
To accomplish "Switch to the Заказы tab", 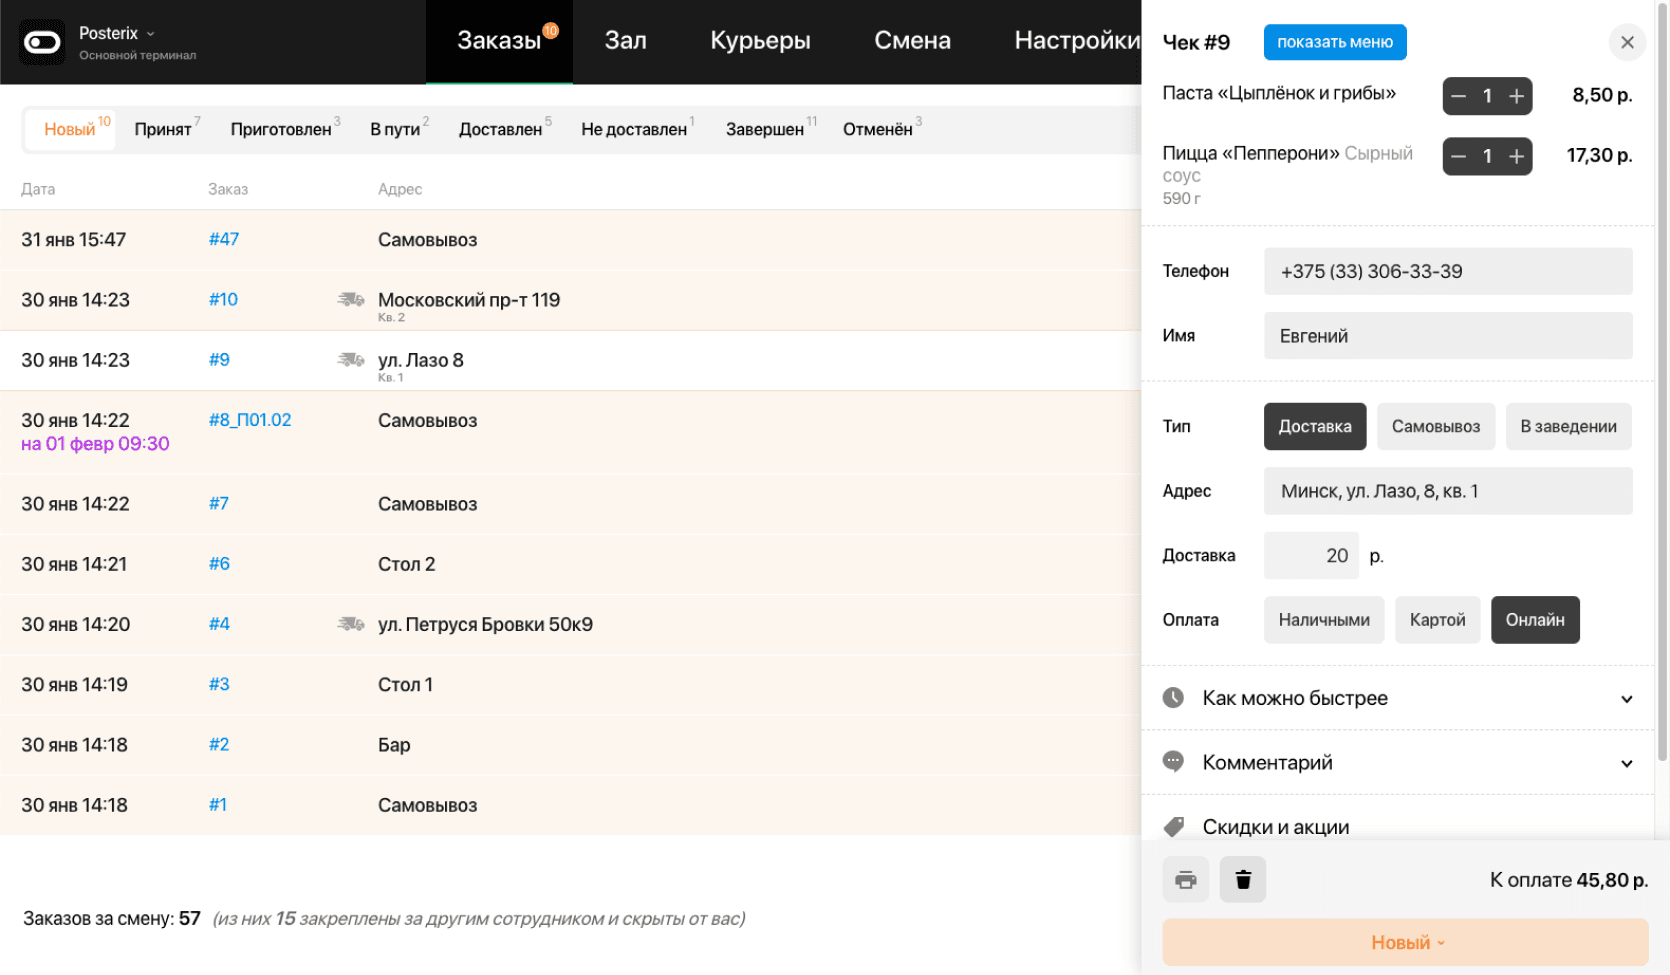I will coord(499,41).
